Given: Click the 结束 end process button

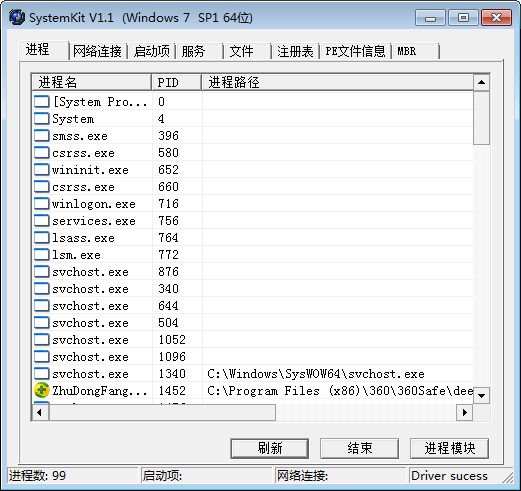Looking at the screenshot, I should (359, 448).
